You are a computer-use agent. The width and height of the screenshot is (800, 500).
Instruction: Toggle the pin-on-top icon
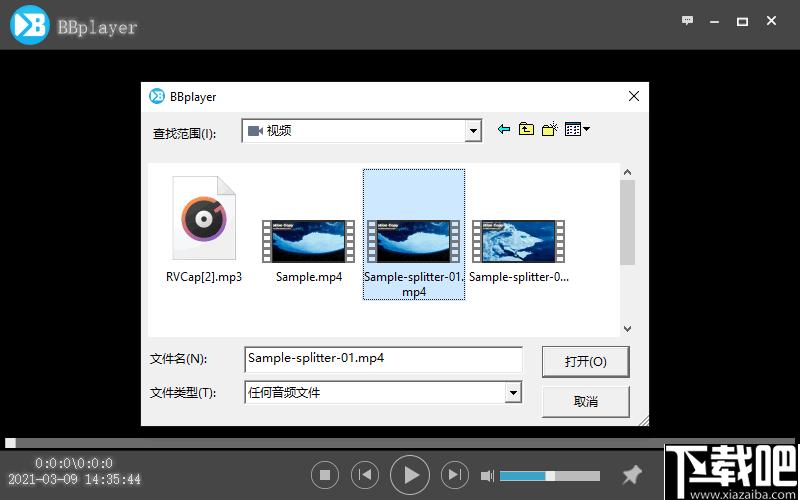tap(631, 475)
